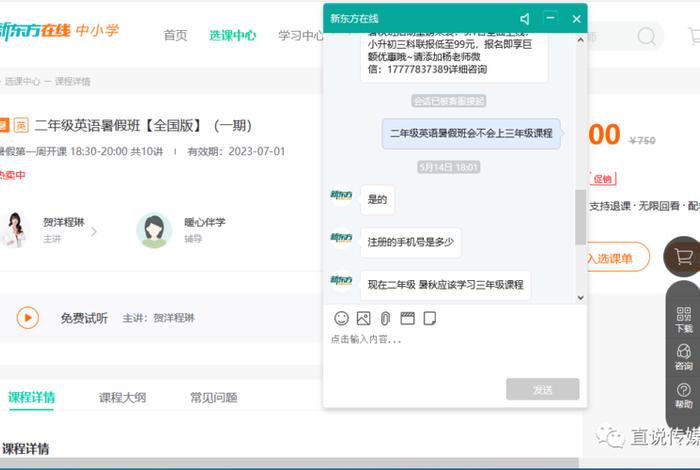Click the 暖心伴学 tutor avatar

click(154, 230)
